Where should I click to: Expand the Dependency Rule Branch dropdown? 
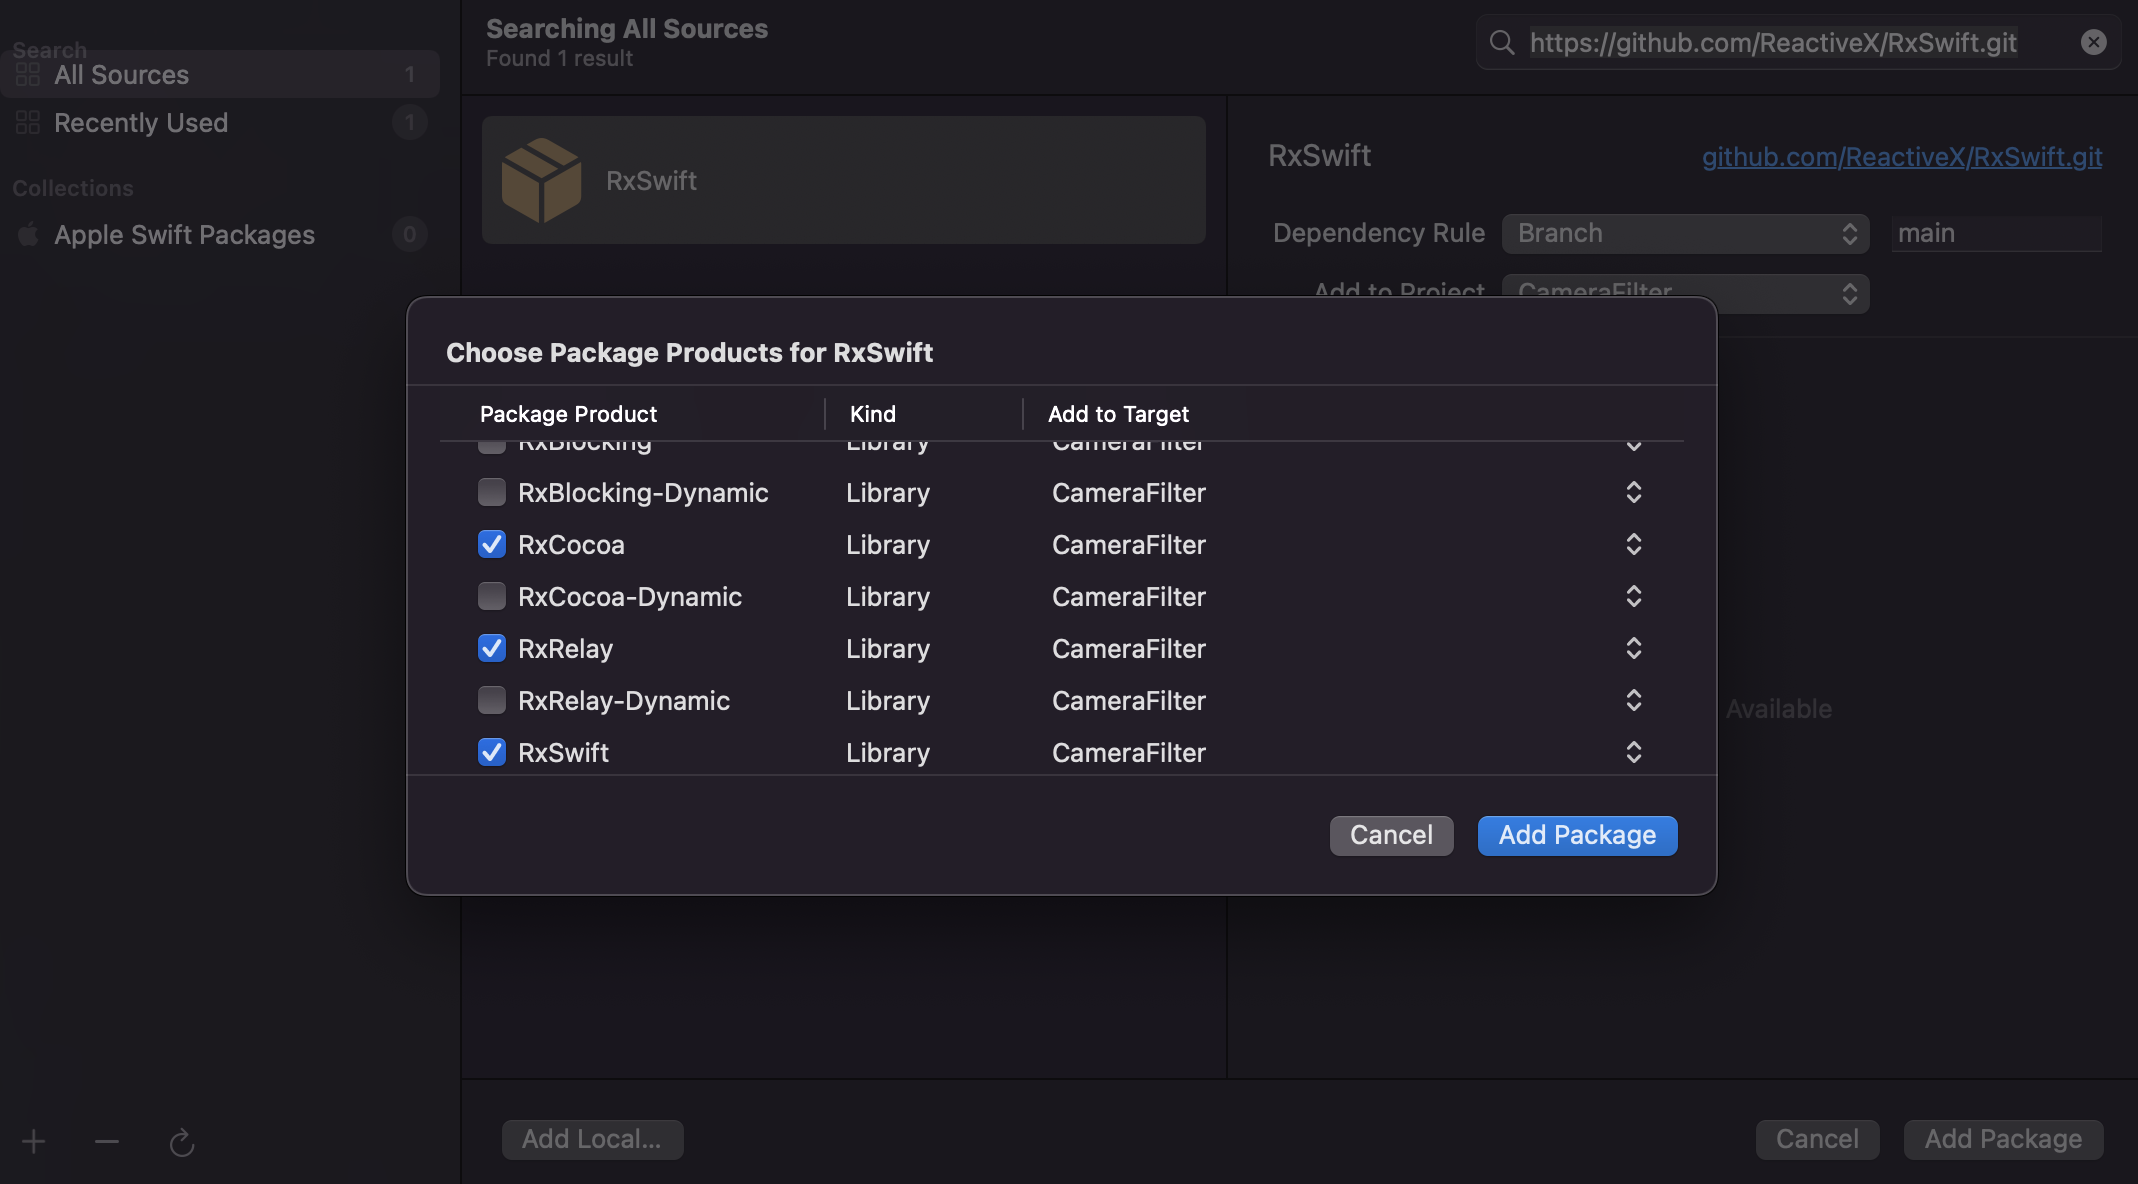click(1685, 233)
